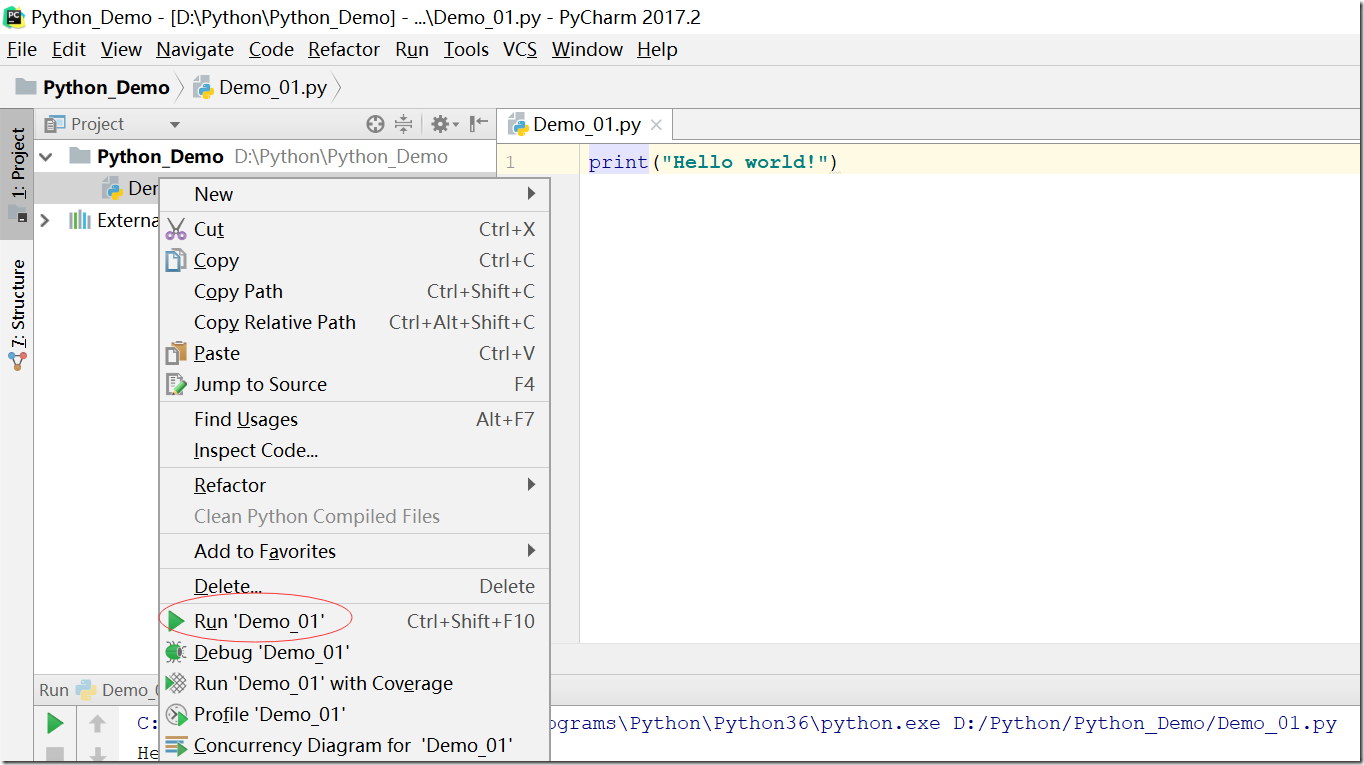The height and width of the screenshot is (765, 1364).
Task: Click the Run tool window label
Action: coord(54,690)
